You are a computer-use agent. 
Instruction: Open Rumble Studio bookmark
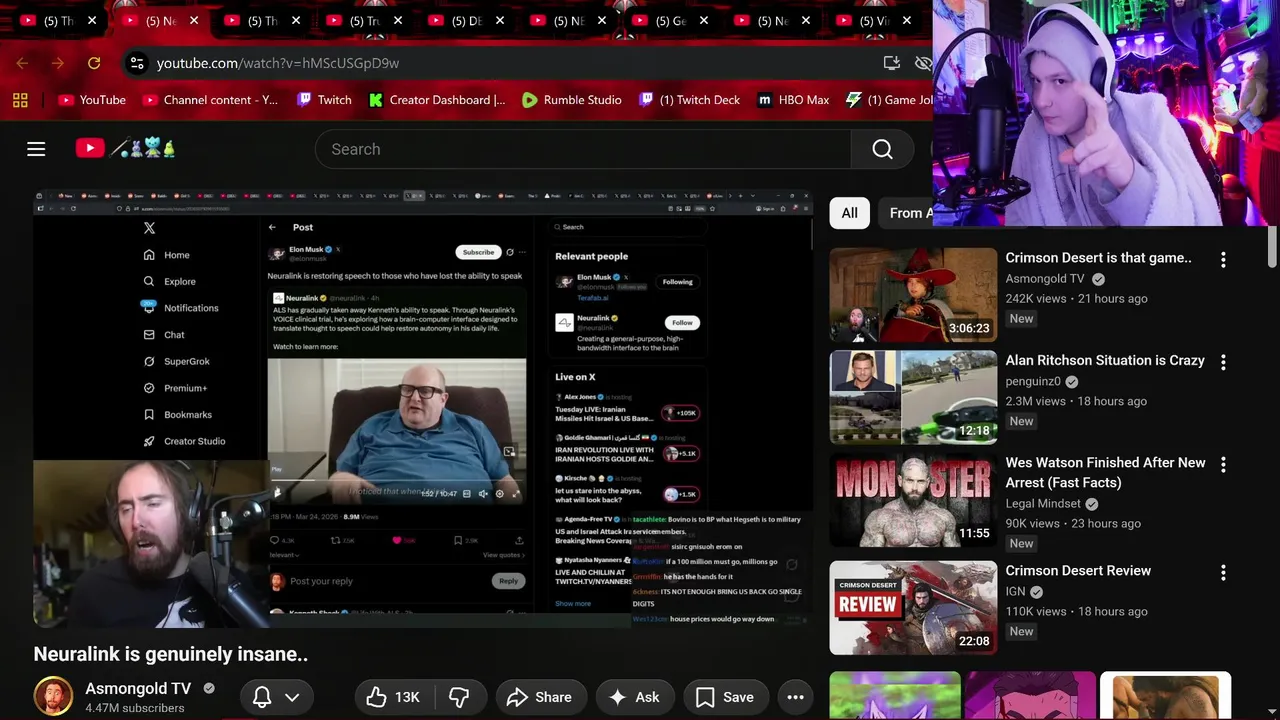(571, 100)
